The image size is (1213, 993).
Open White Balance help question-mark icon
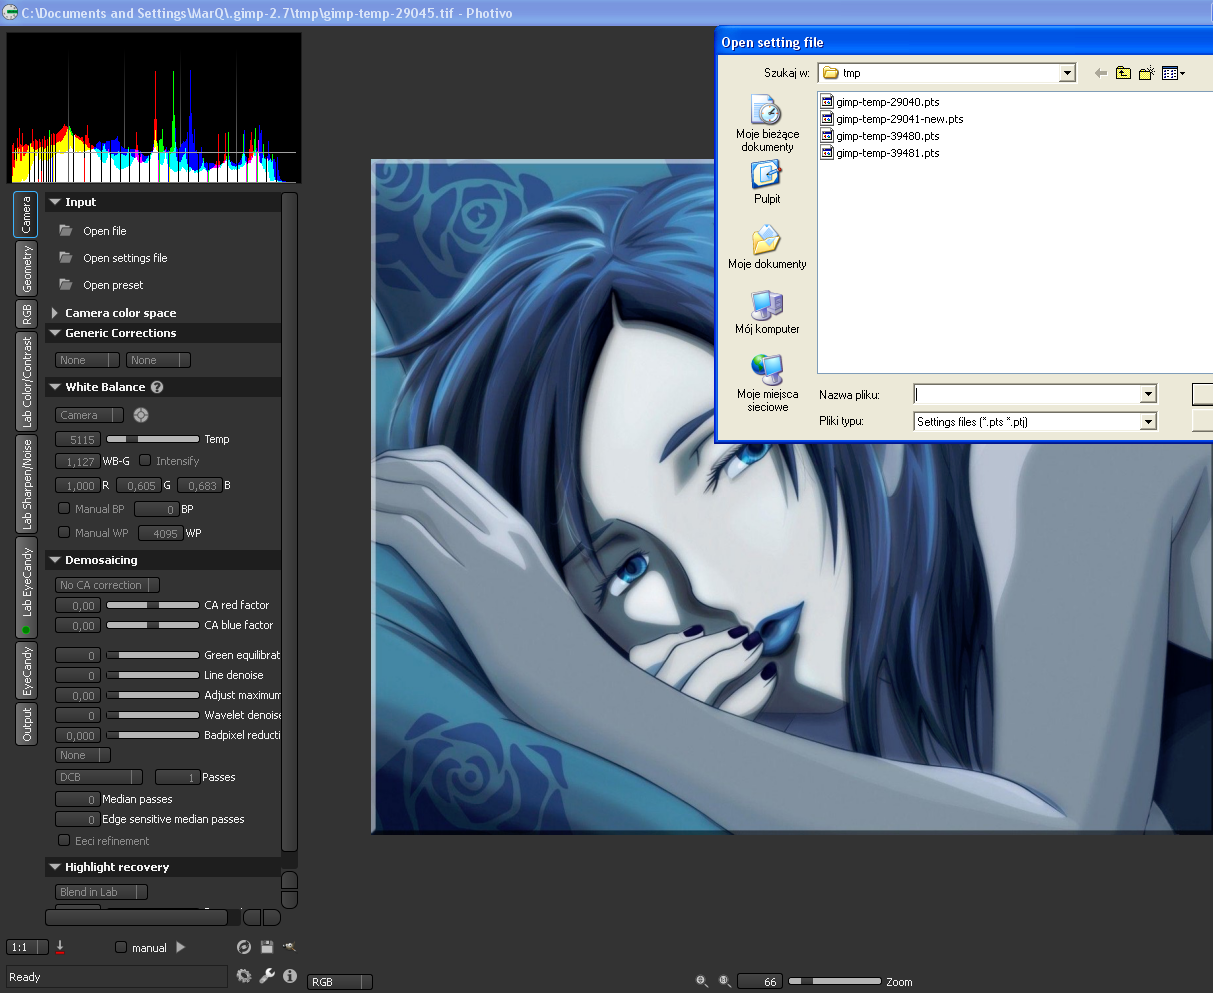coord(157,387)
